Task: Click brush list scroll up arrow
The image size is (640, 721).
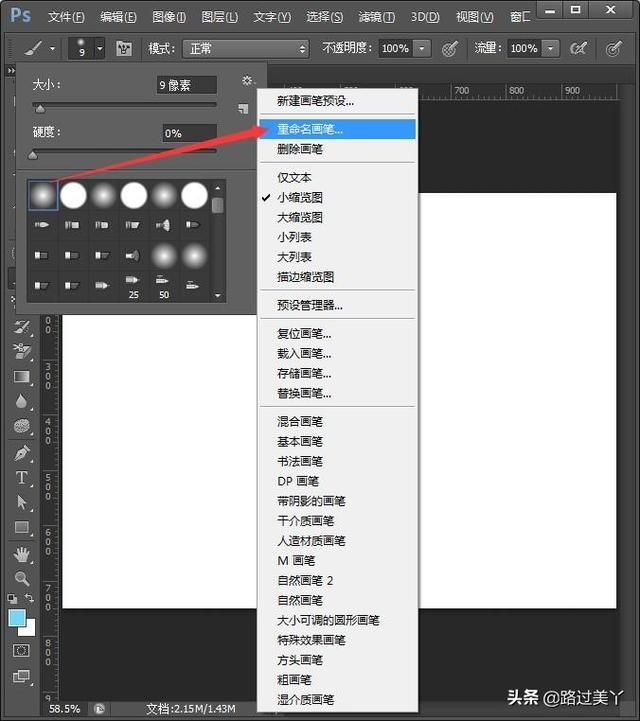Action: coord(217,188)
